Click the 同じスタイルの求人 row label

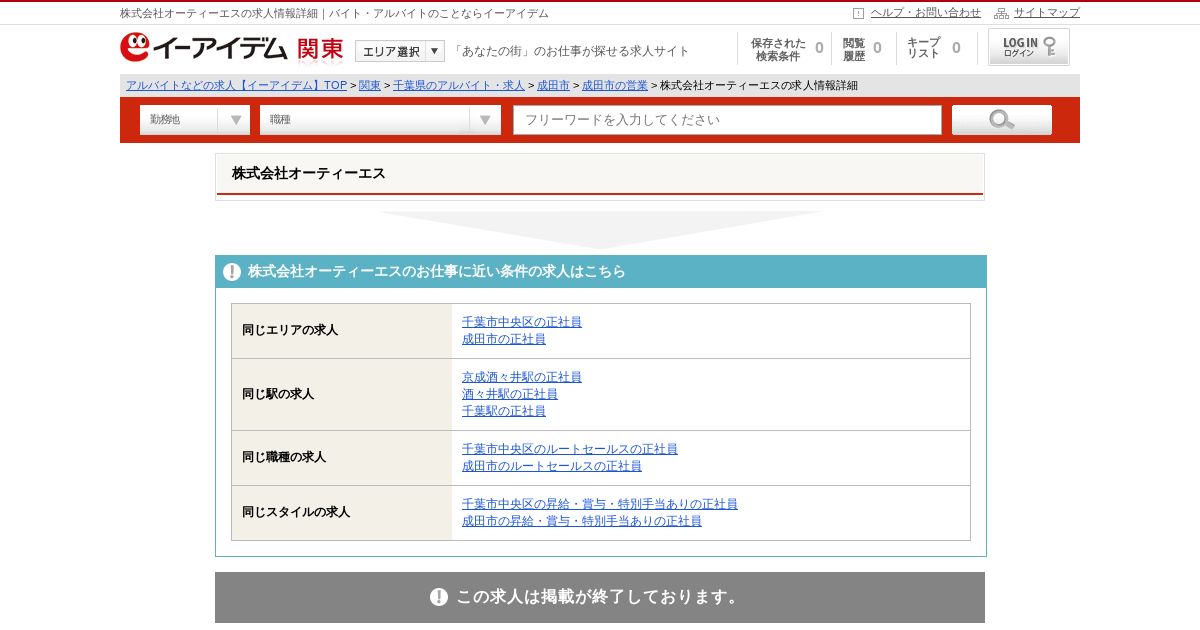[x=296, y=512]
